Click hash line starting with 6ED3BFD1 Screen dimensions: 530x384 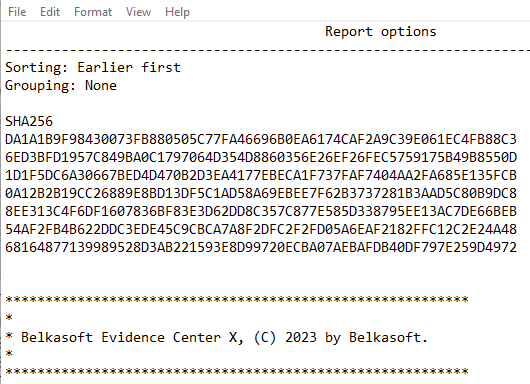click(261, 157)
